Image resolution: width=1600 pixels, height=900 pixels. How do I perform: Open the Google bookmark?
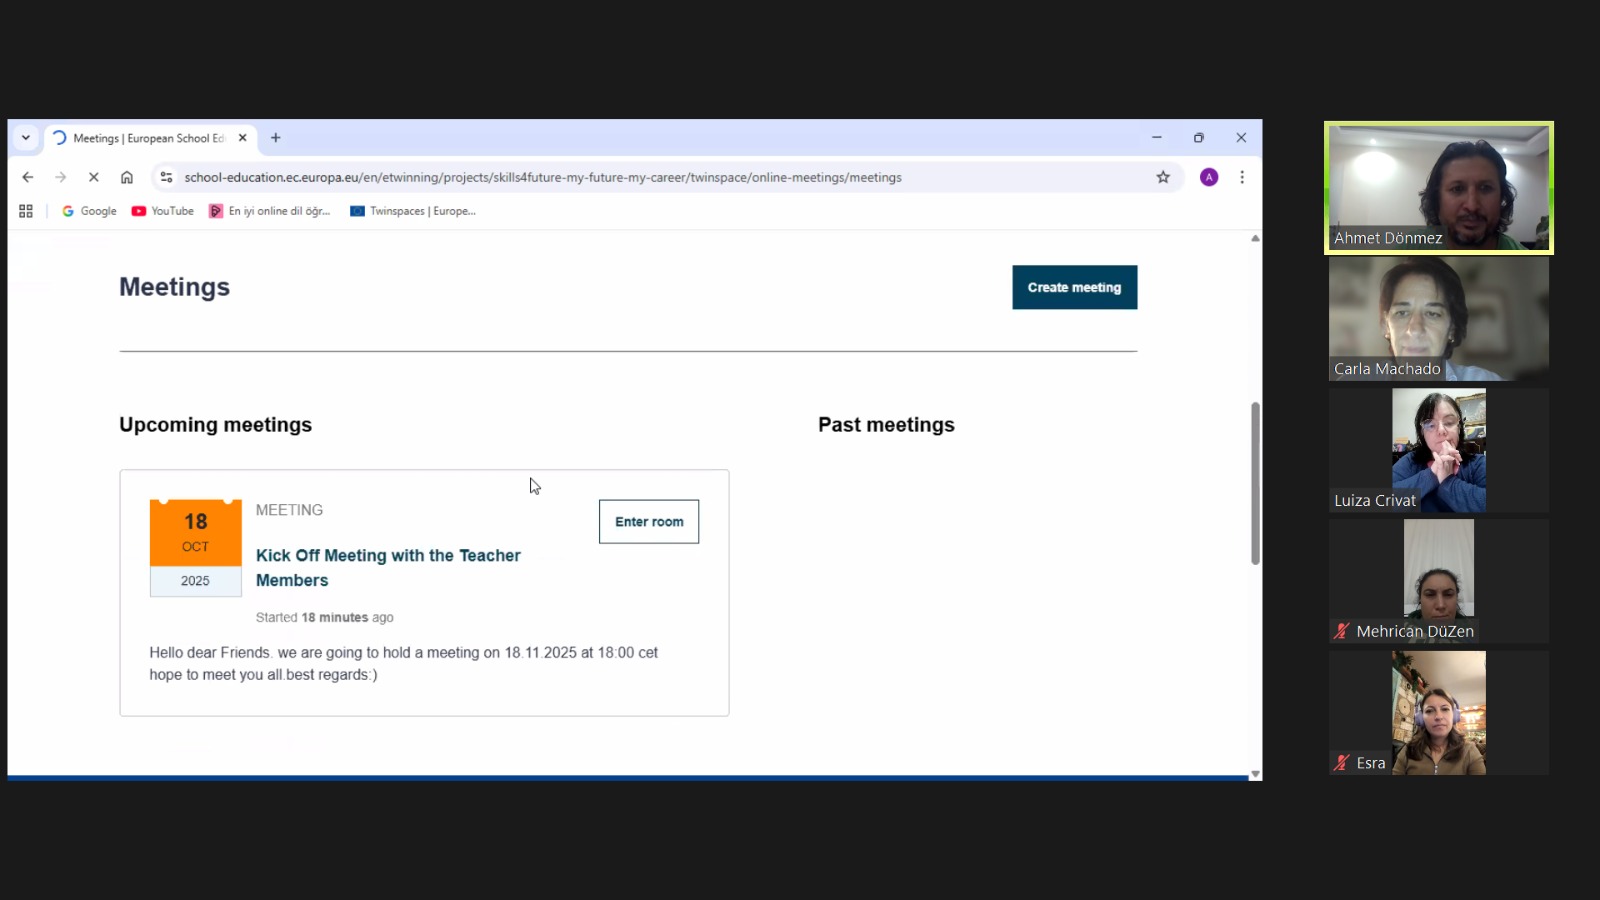(x=89, y=211)
